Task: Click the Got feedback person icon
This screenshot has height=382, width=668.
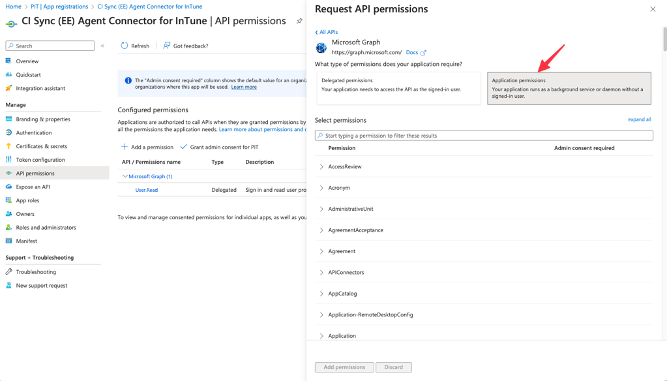Action: [x=167, y=46]
